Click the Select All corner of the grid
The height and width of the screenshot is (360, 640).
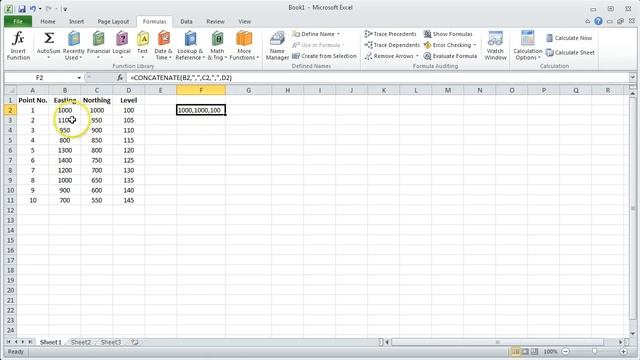[x=11, y=90]
